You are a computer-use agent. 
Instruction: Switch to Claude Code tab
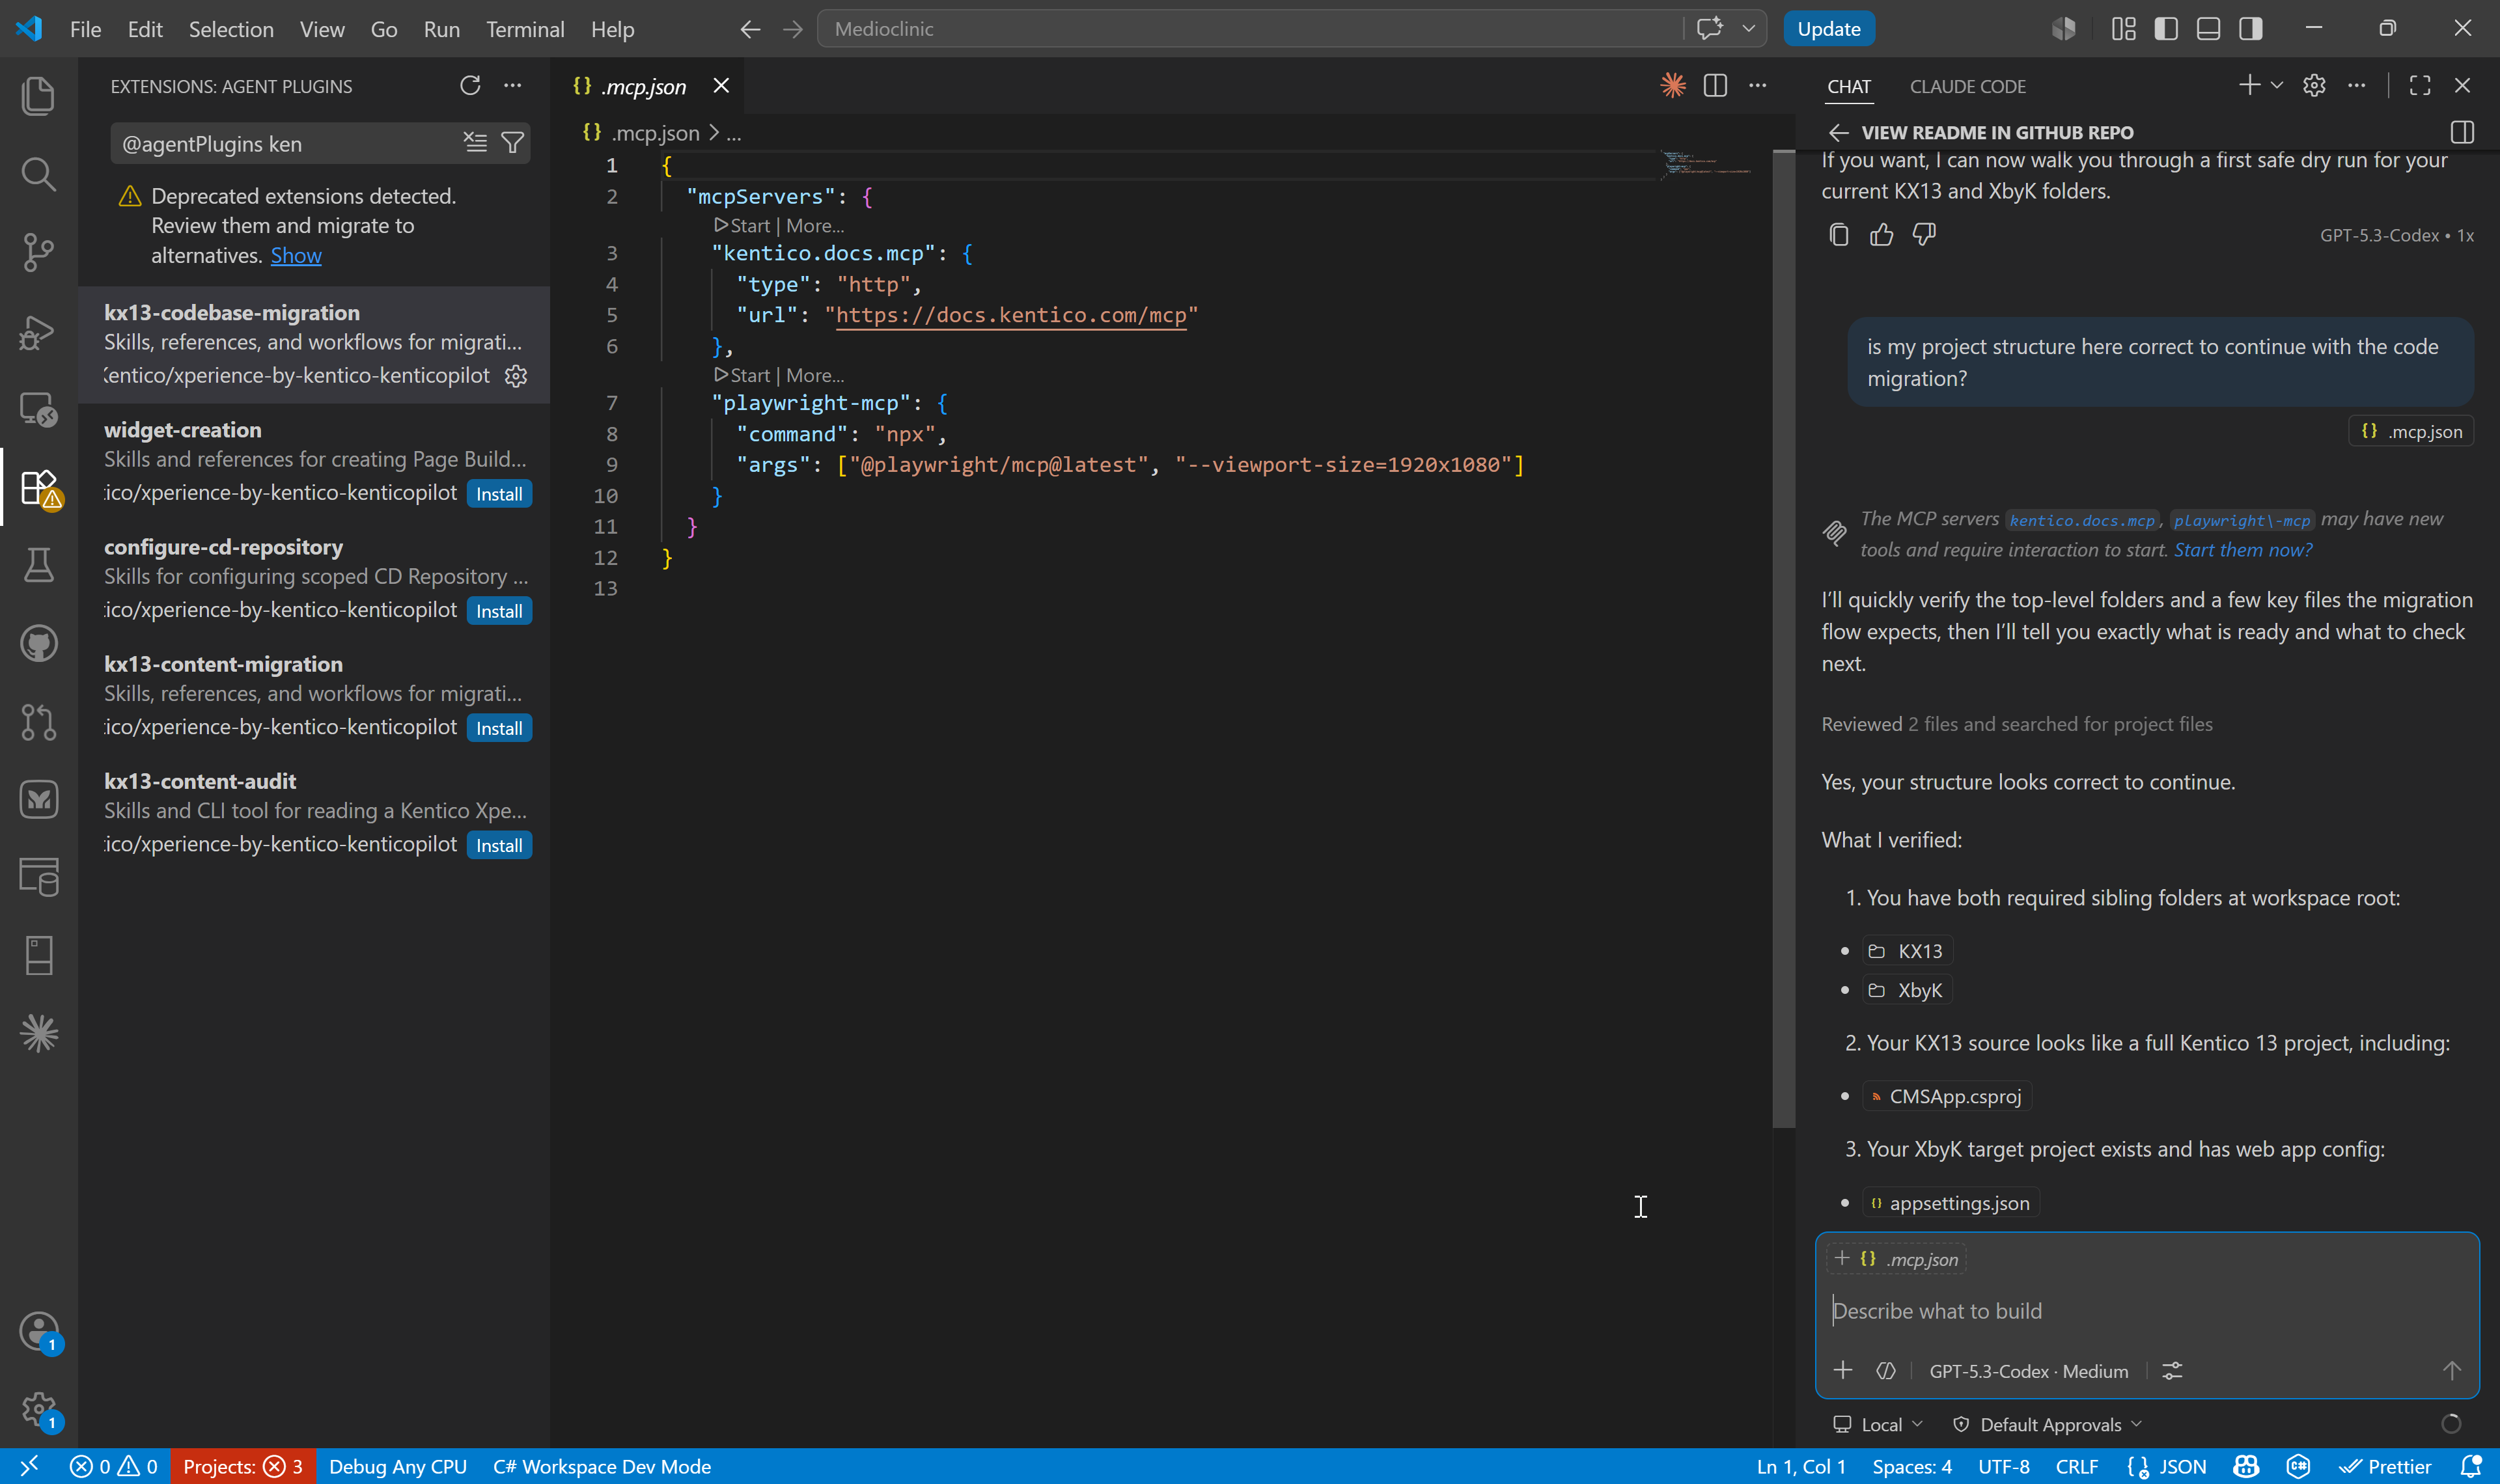[1967, 86]
